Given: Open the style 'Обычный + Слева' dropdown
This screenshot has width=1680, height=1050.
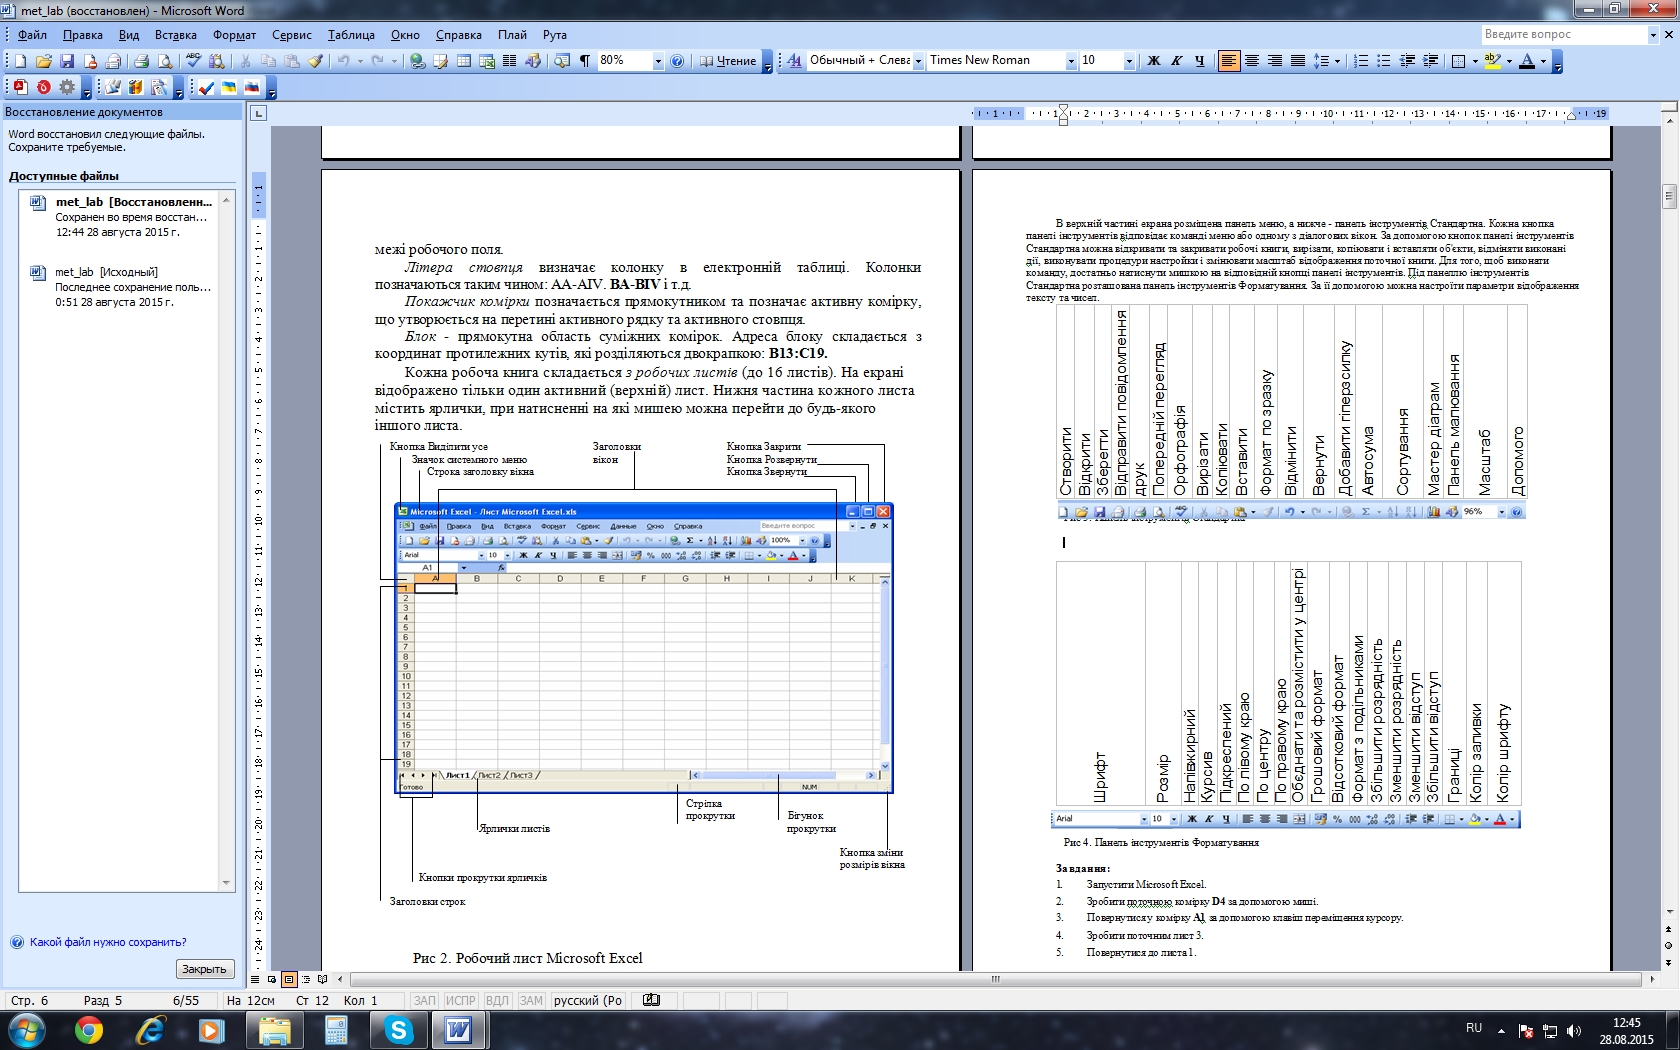Looking at the screenshot, I should coord(918,61).
